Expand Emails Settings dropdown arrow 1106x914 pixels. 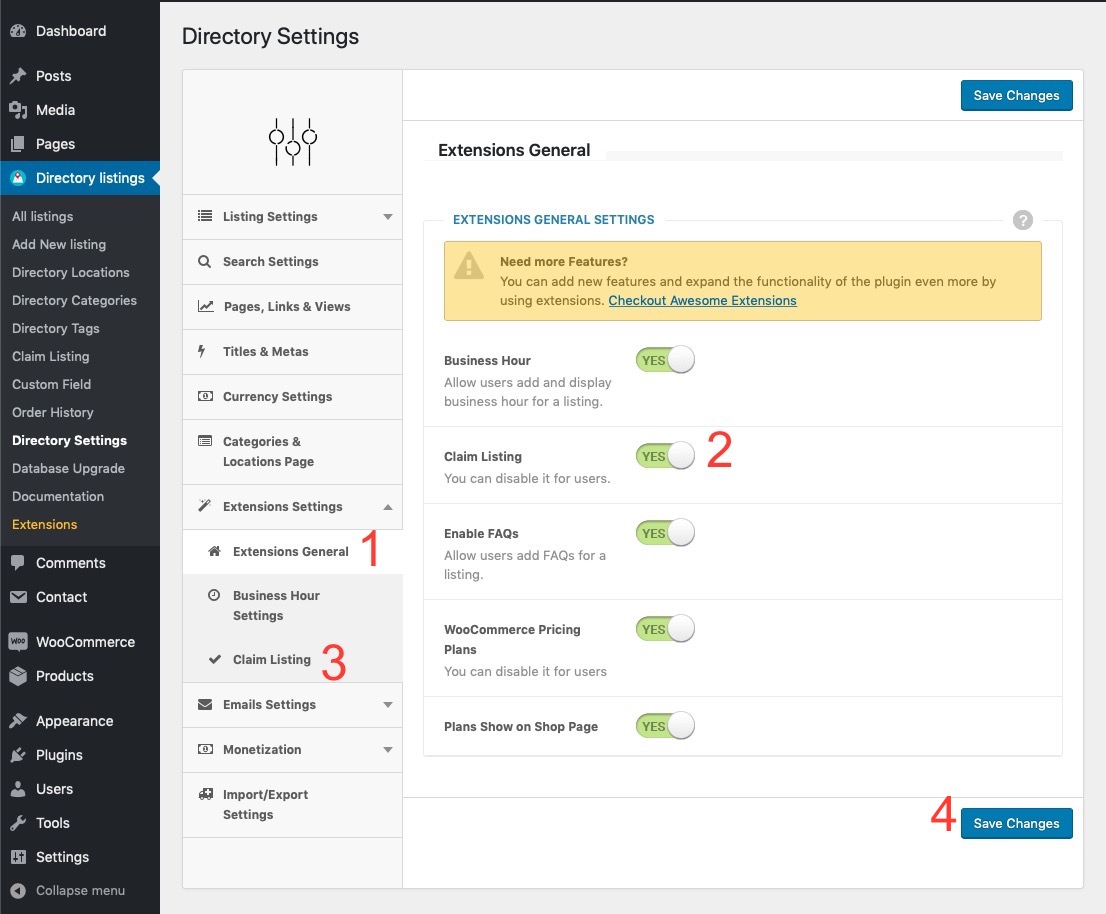tap(388, 705)
